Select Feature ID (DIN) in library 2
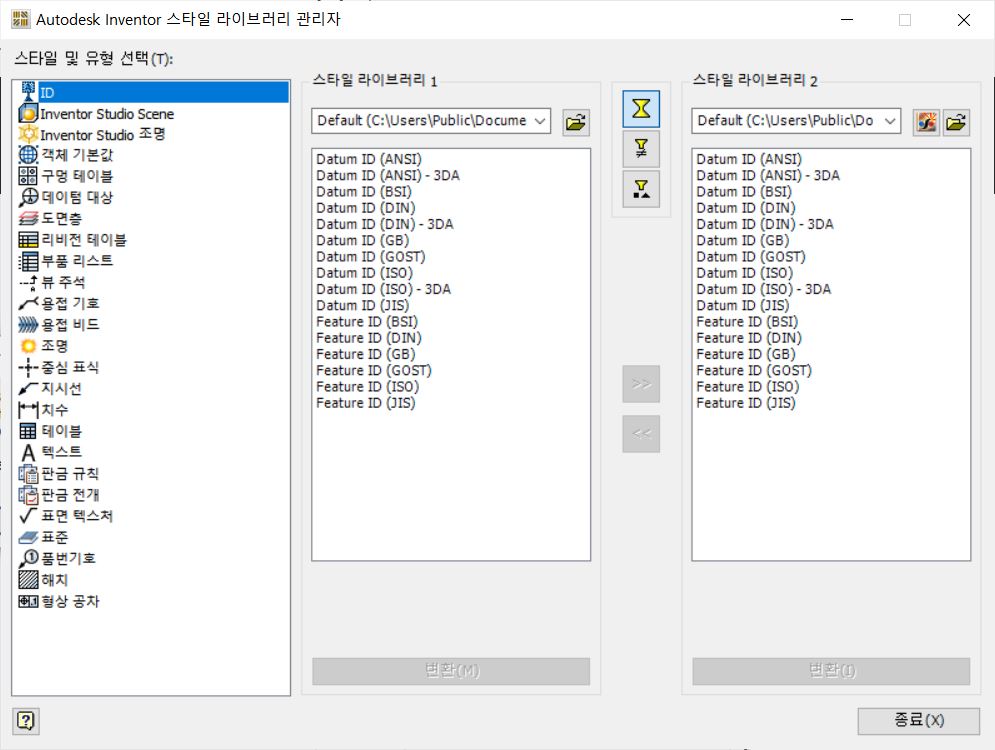Image resolution: width=995 pixels, height=750 pixels. 749,338
